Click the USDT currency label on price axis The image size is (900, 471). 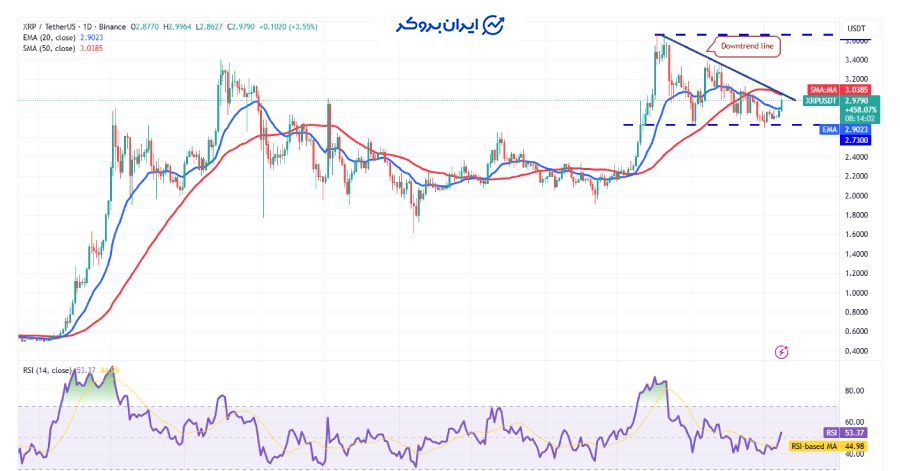(x=856, y=28)
